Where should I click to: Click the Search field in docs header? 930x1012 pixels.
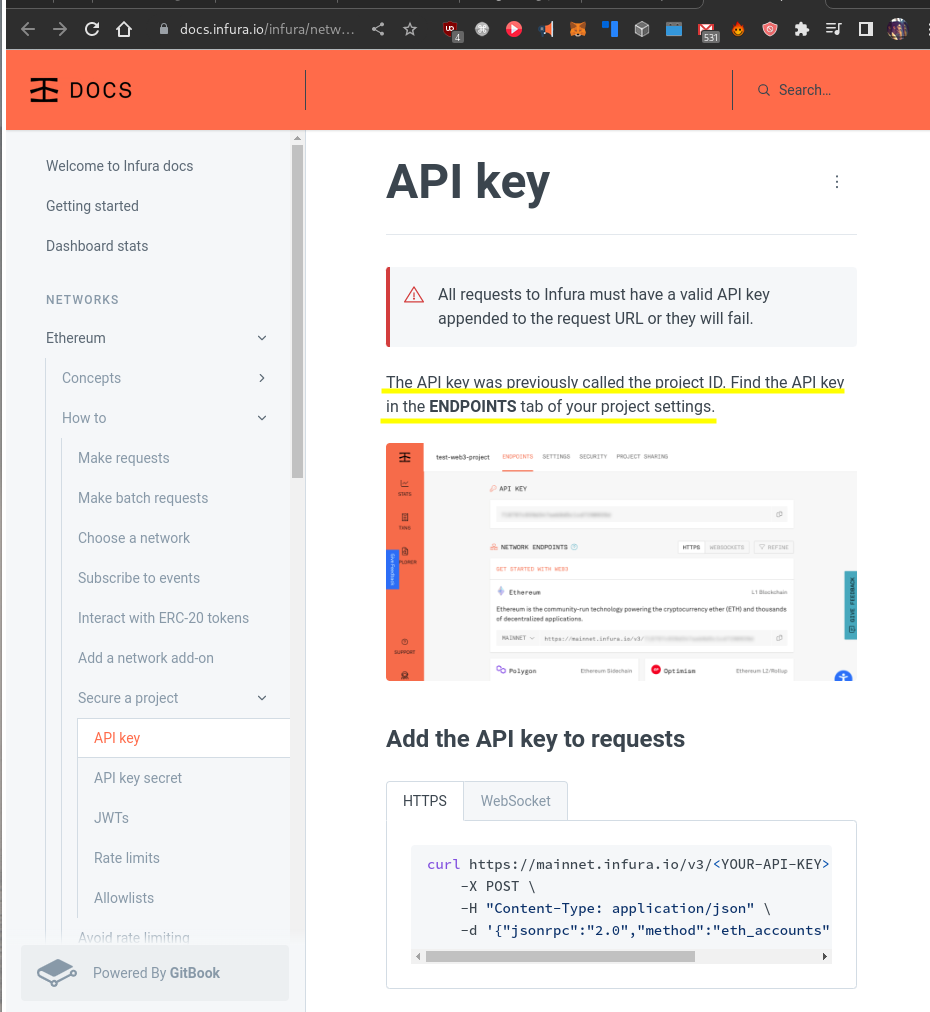tap(804, 90)
